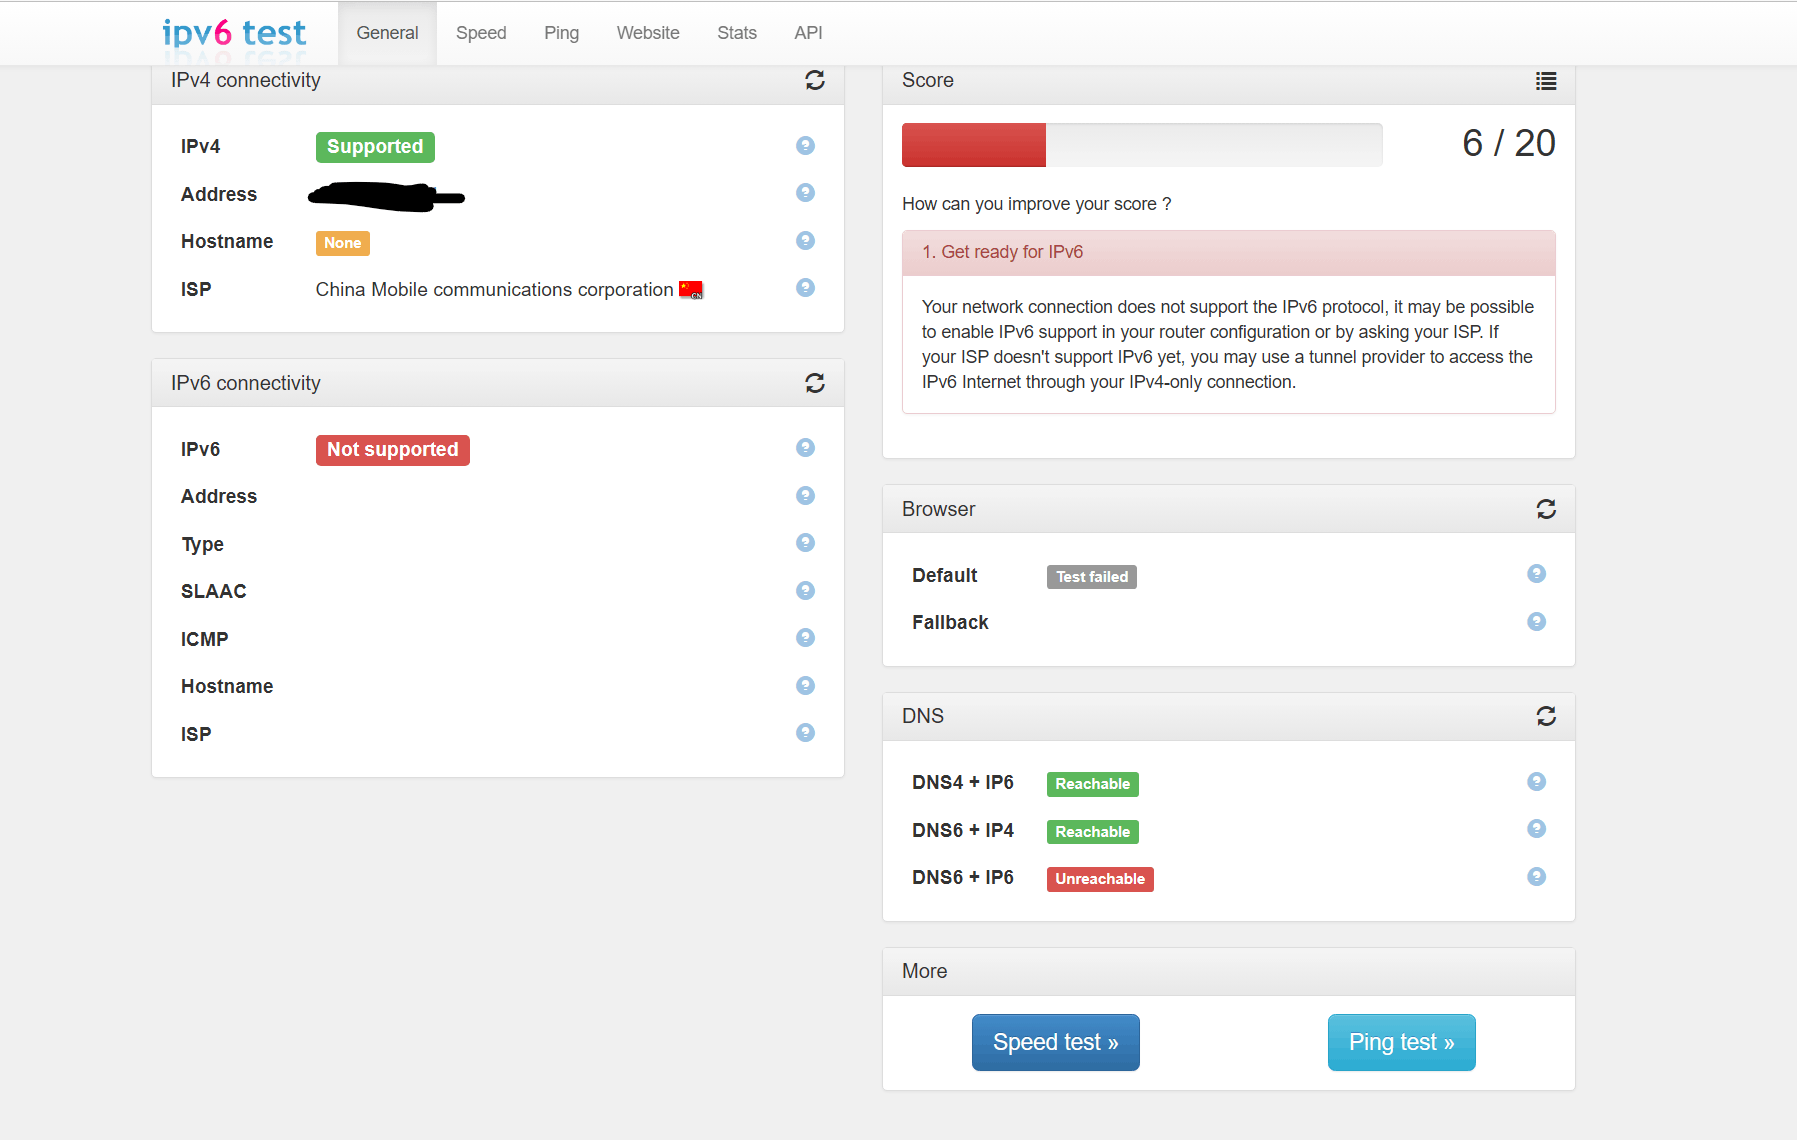Refresh the IPv4 connectivity test
Image resolution: width=1797 pixels, height=1140 pixels.
[x=815, y=80]
